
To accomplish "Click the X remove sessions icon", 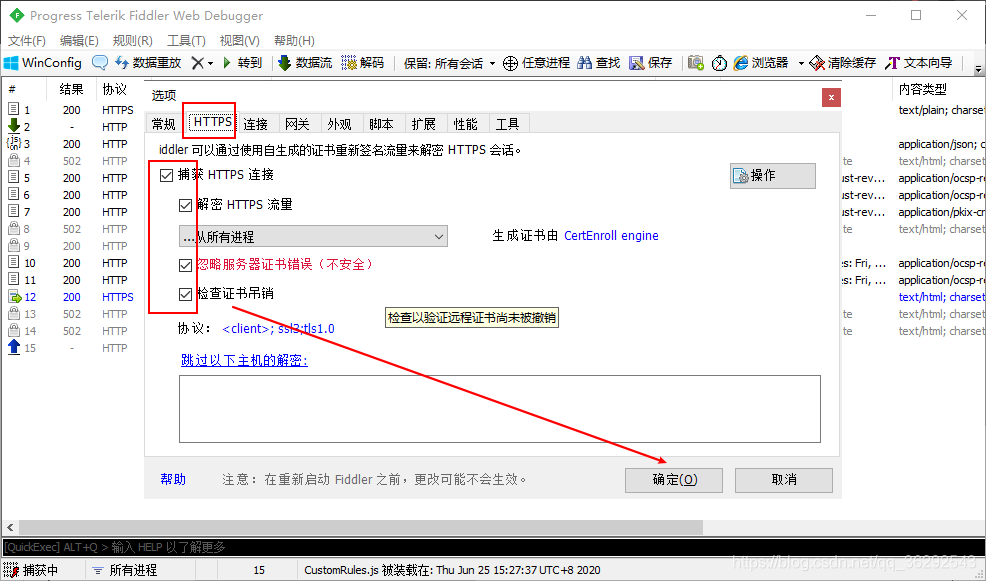I will [x=197, y=63].
